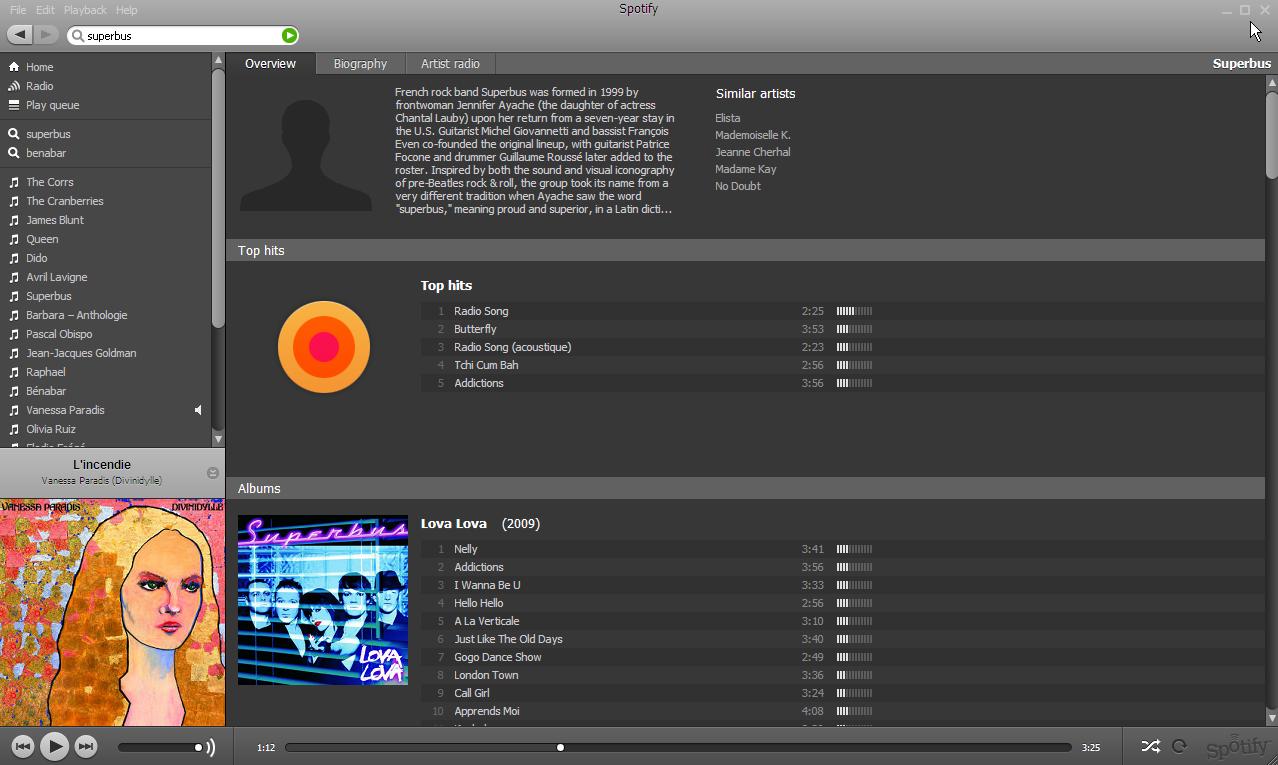
Task: Open the Playback menu
Action: 85,10
